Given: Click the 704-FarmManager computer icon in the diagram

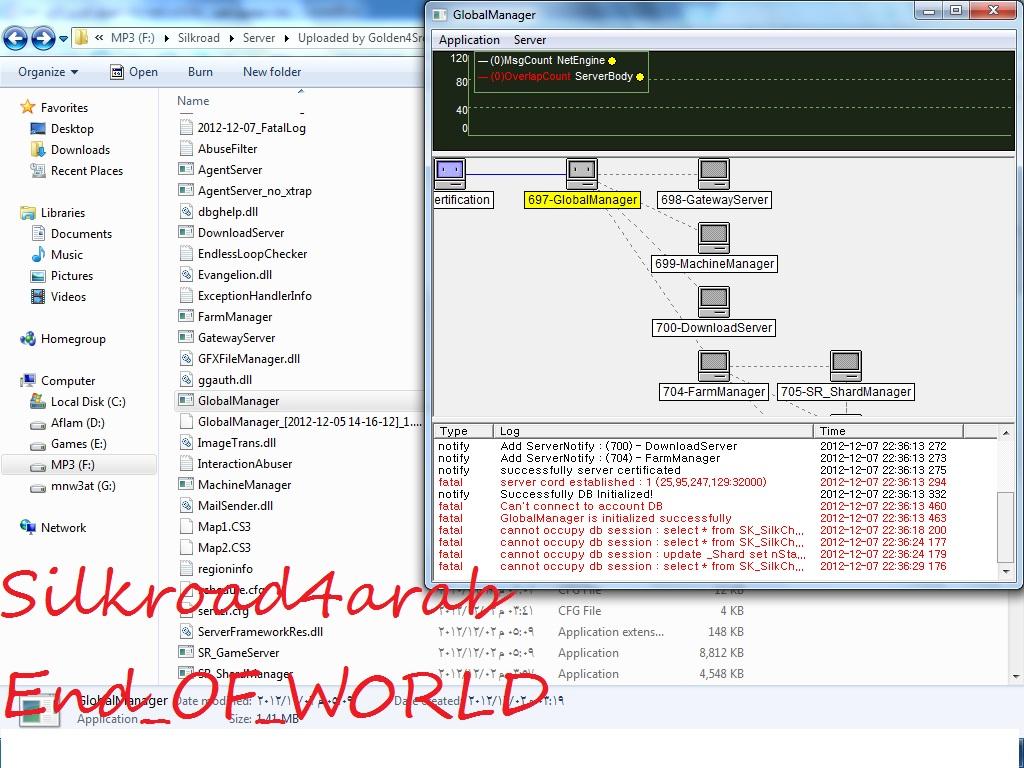Looking at the screenshot, I should tap(714, 366).
